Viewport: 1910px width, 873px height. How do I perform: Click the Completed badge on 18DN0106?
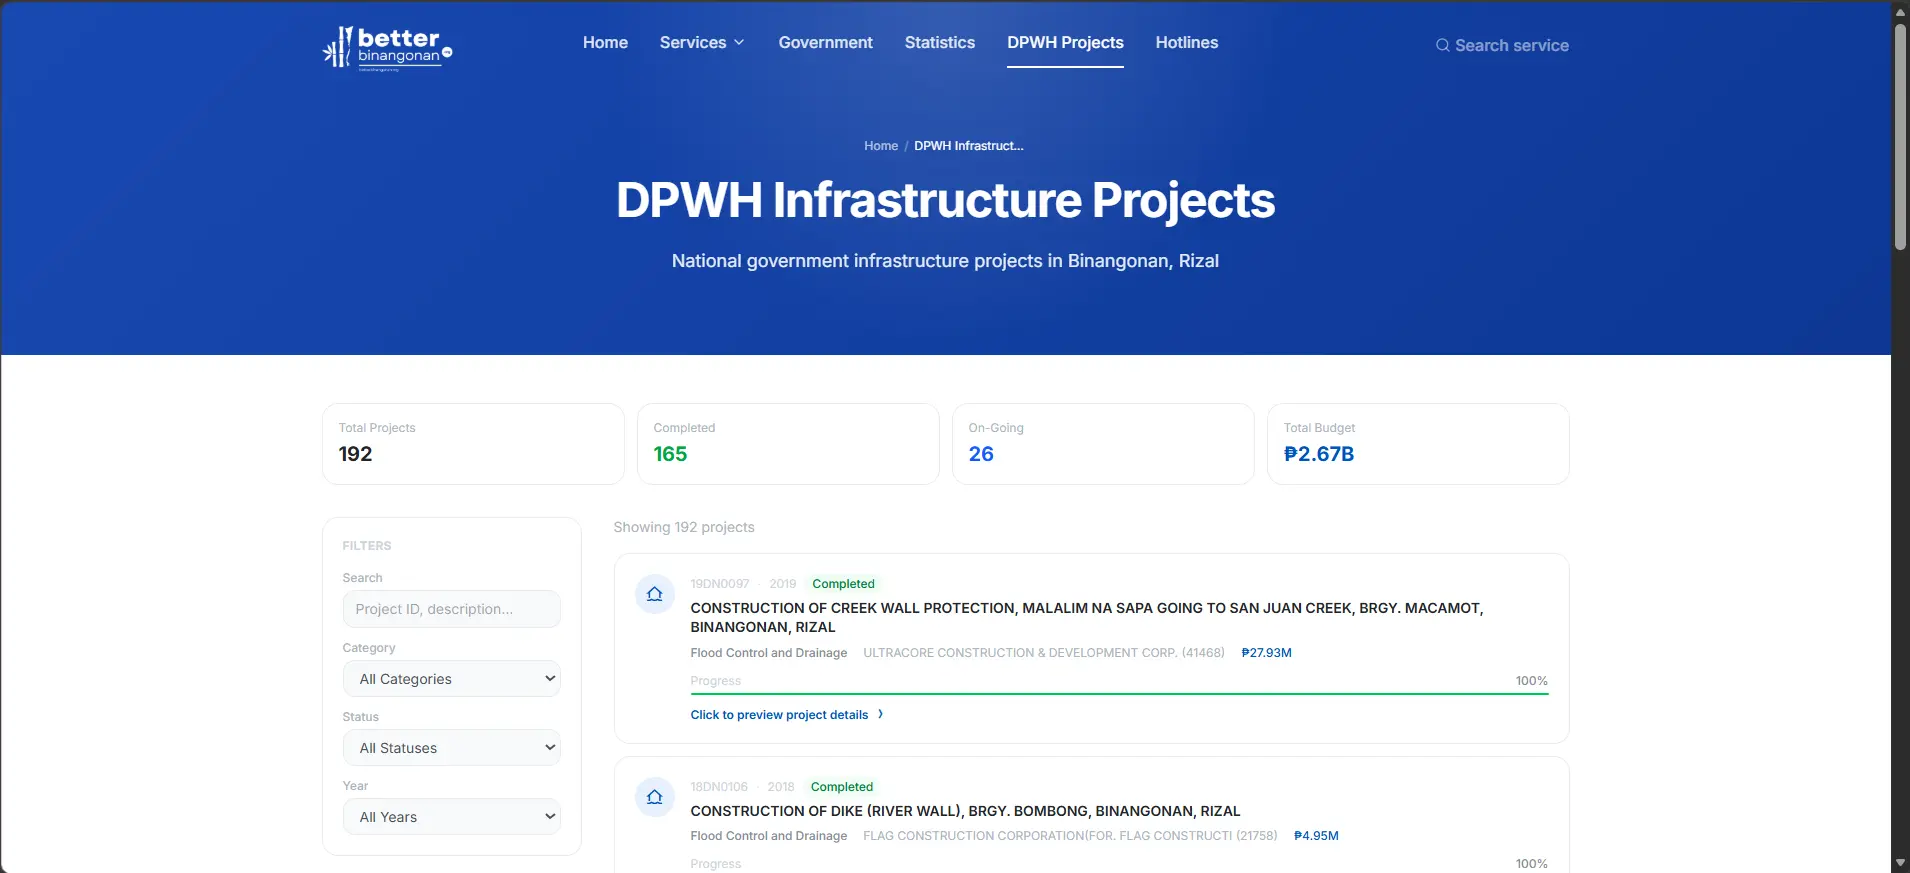842,787
